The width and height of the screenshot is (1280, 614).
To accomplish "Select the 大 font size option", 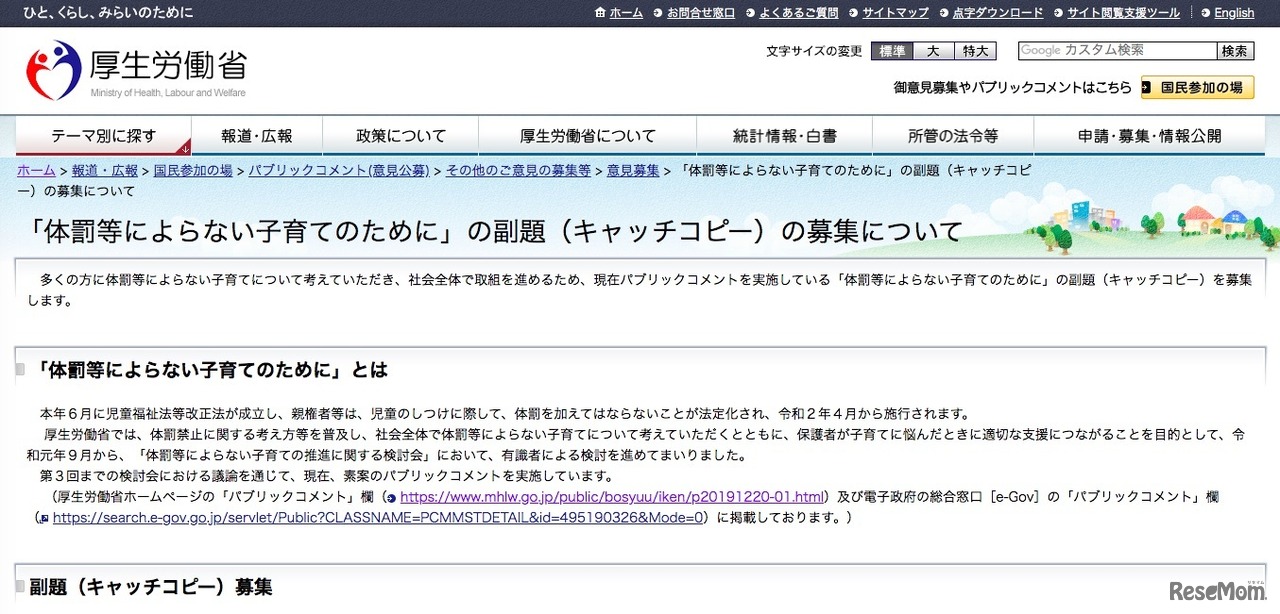I will [x=934, y=51].
